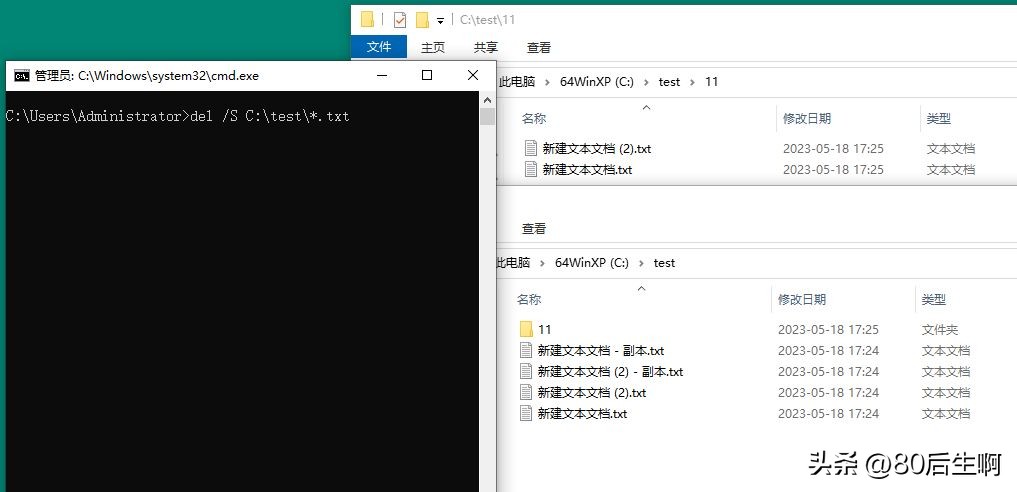Click file name 新建文本文档 (2).txt in folder 11
The width and height of the screenshot is (1017, 492).
(597, 148)
